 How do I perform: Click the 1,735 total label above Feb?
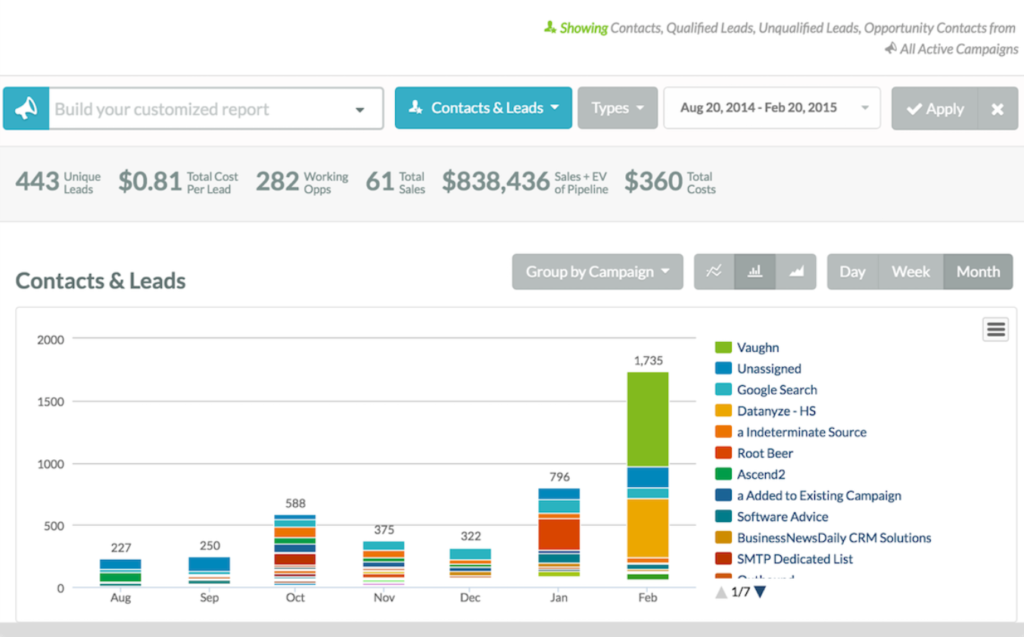pyautogui.click(x=648, y=361)
